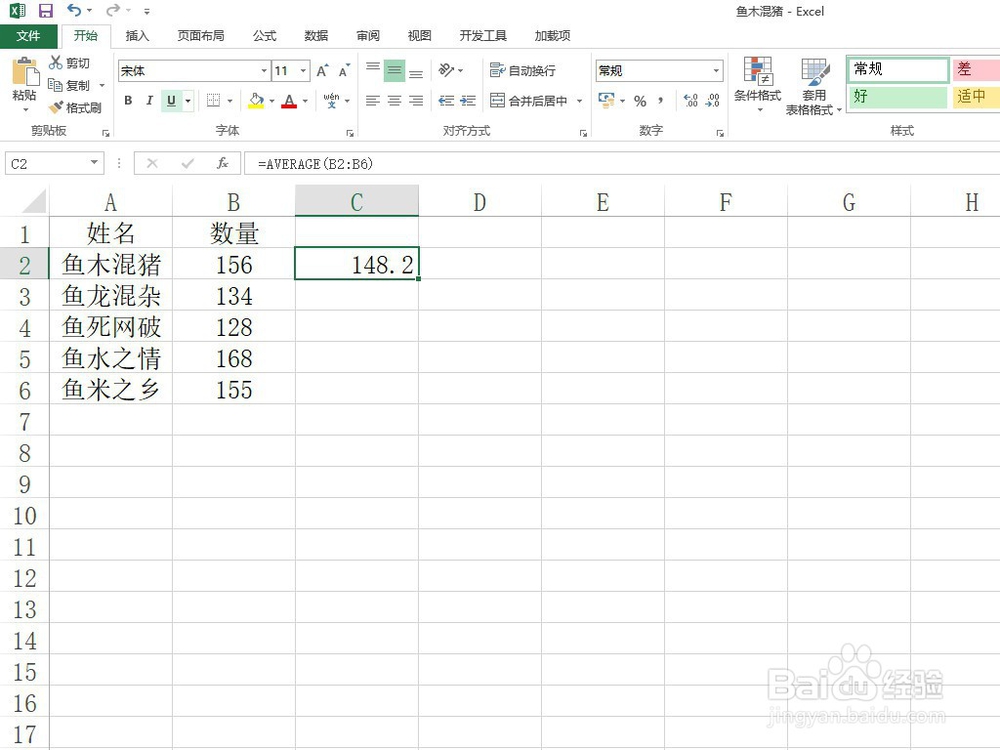Select the 好 Good cell style
1000x750 pixels.
pos(898,97)
